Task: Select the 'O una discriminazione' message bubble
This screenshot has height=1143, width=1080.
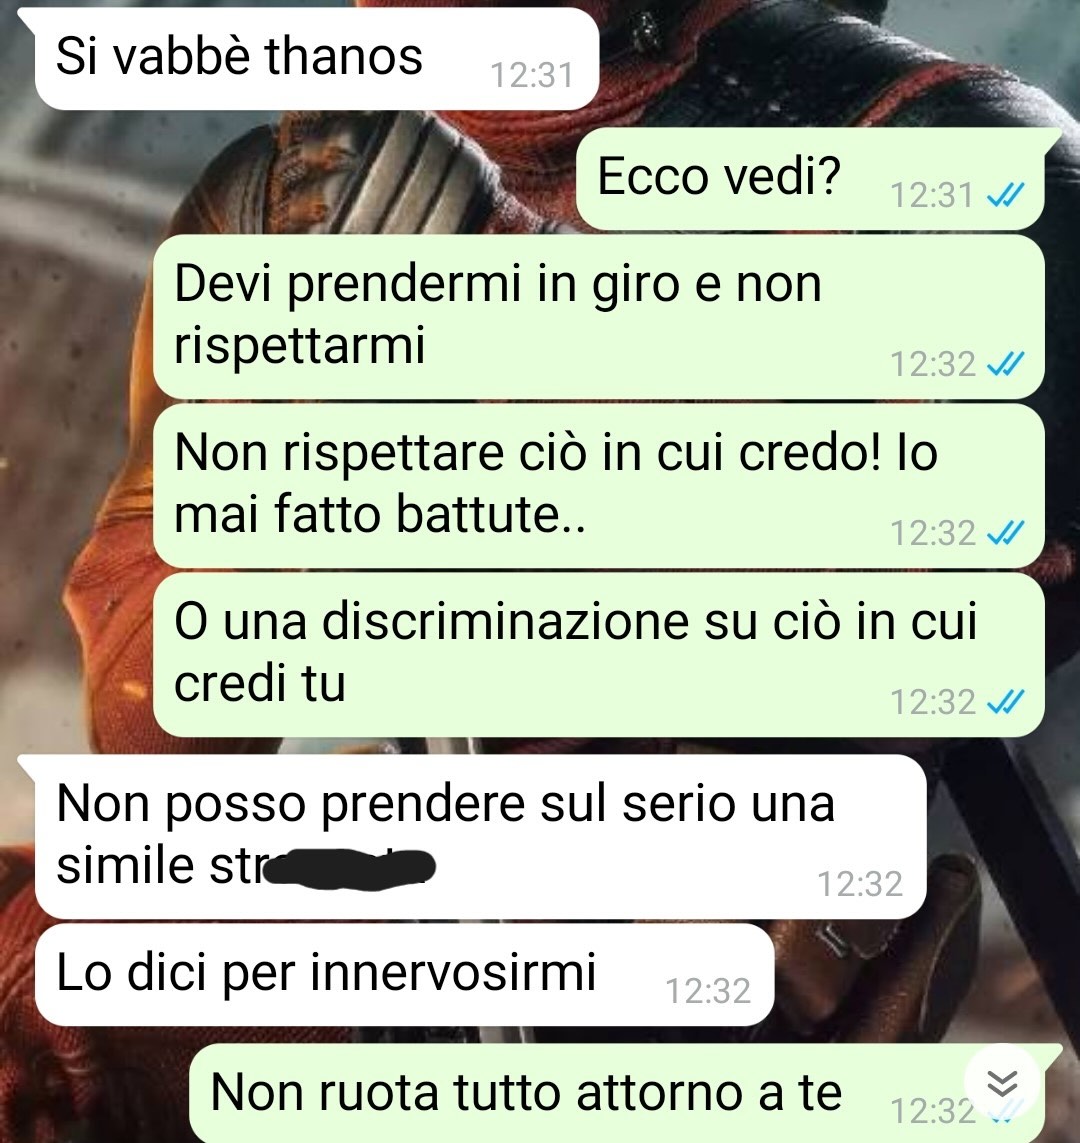Action: tap(599, 655)
